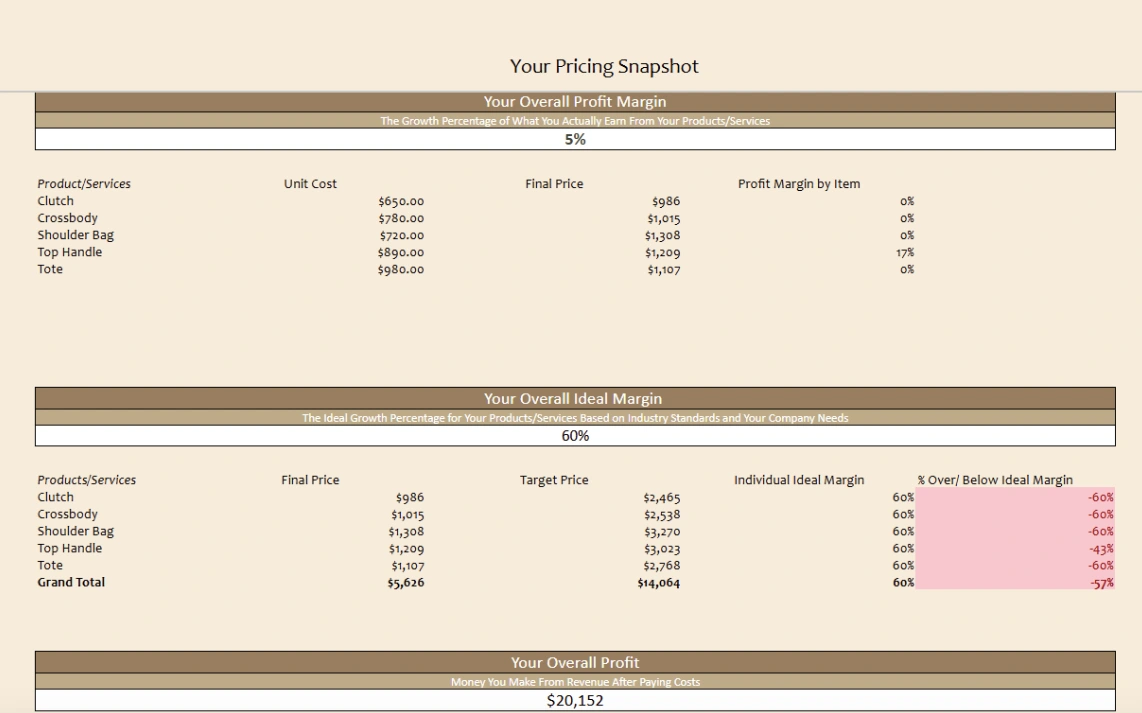Select Shoulder Bag target price $3,270
Screen dimensions: 1142x713
[661, 532]
